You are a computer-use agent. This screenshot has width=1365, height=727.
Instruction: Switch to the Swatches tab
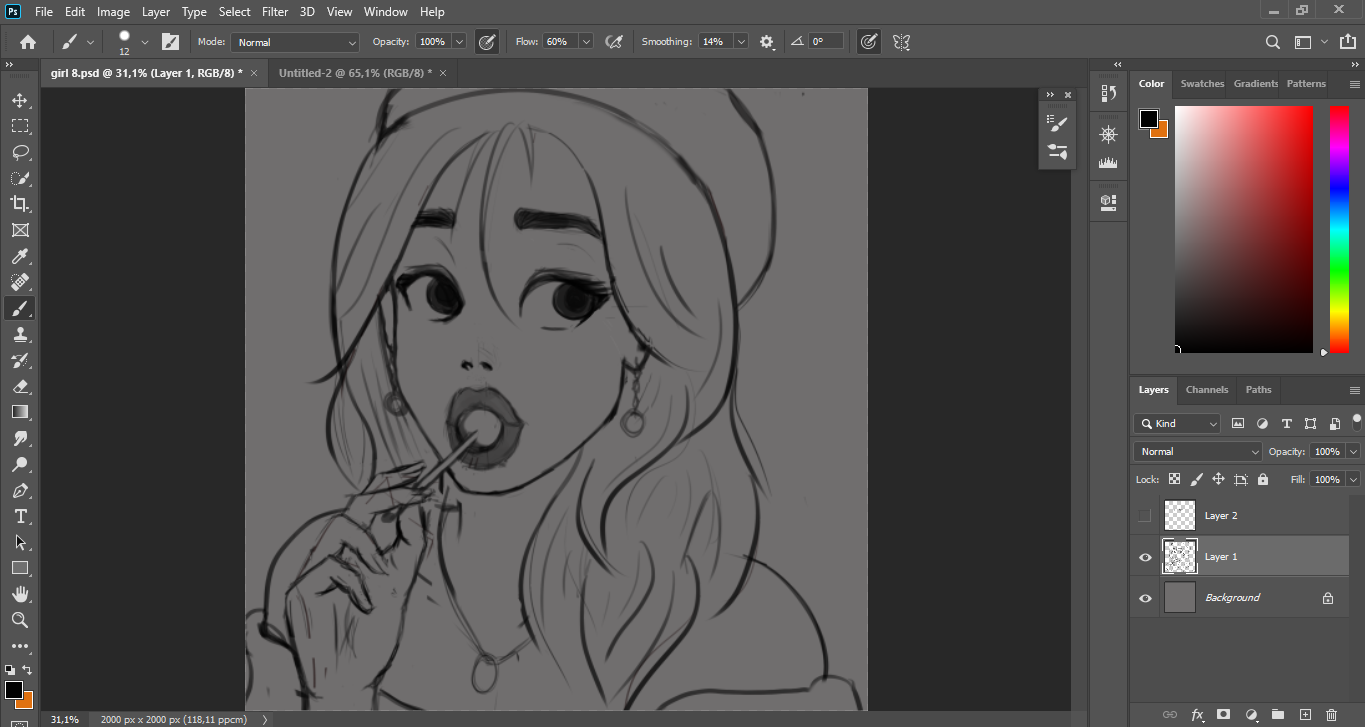(x=1202, y=84)
